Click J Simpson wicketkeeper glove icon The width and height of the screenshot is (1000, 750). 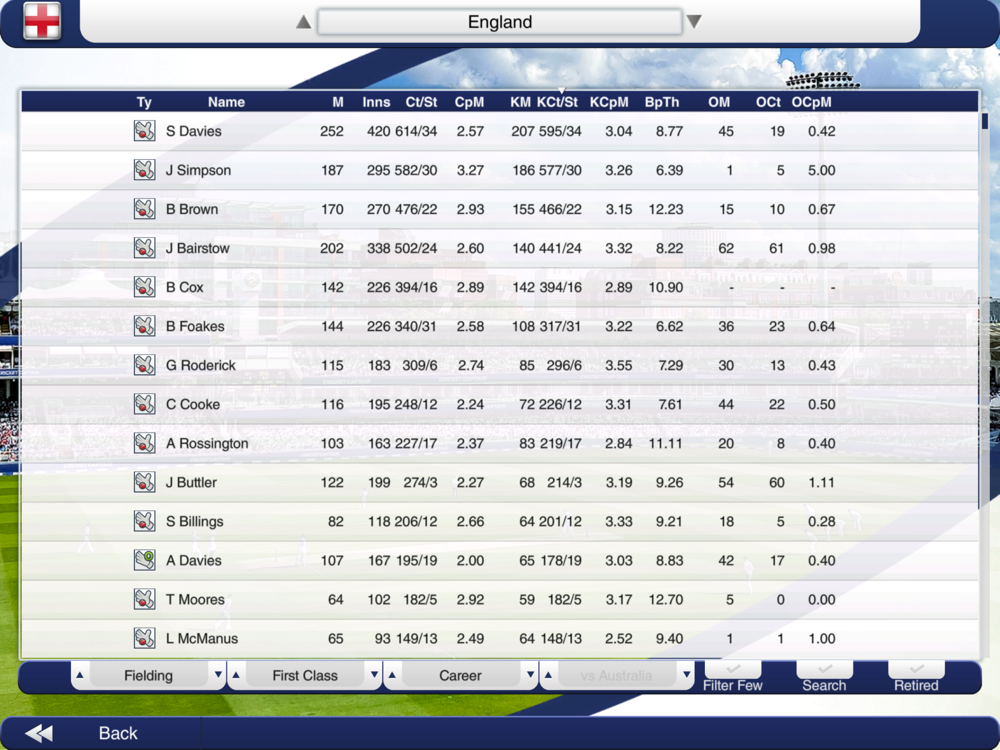click(x=145, y=170)
